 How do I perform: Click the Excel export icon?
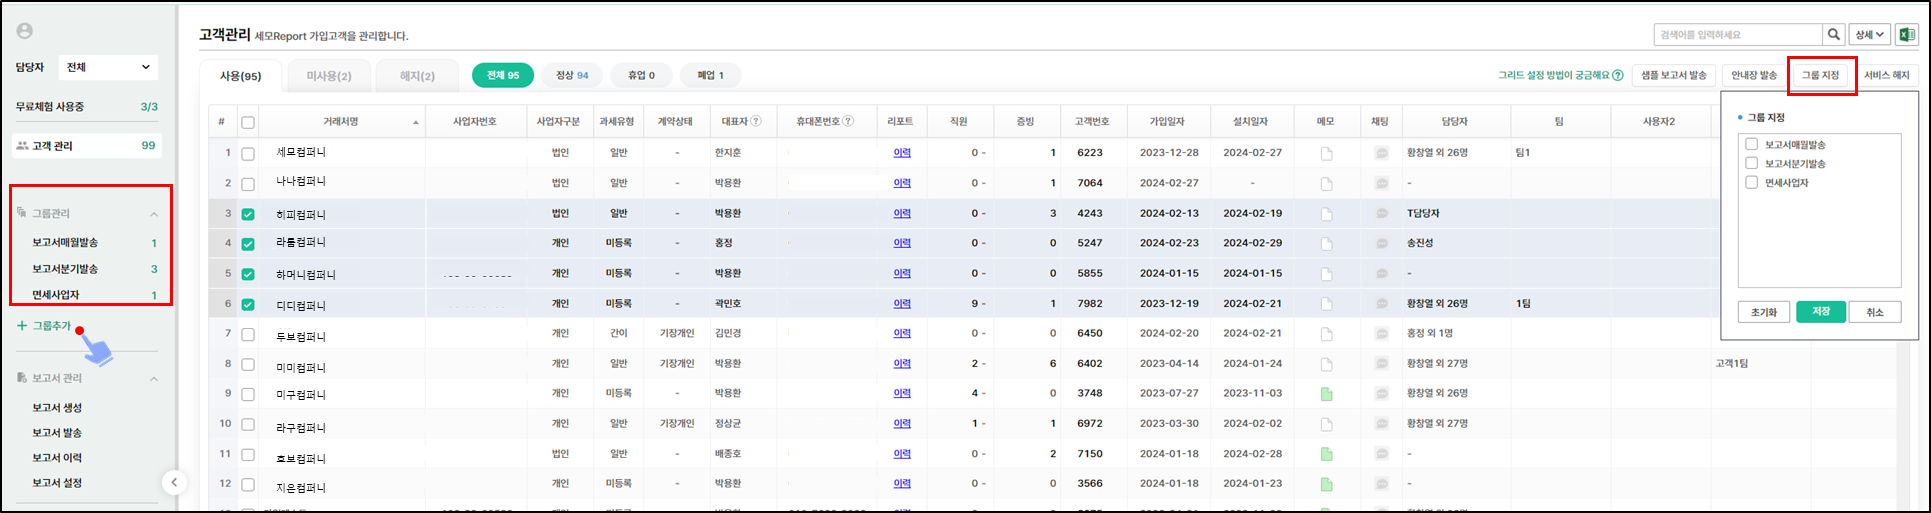pos(1906,35)
